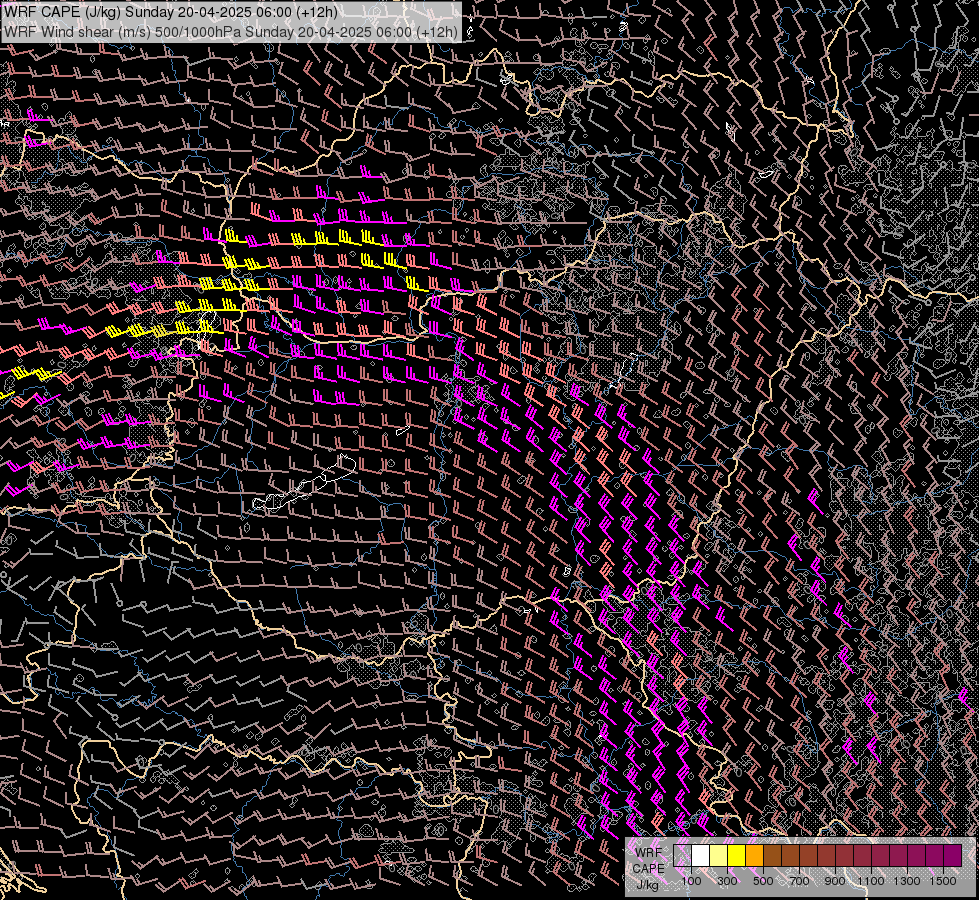
Task: Select the bright yellow legend swatch
Action: tap(737, 855)
